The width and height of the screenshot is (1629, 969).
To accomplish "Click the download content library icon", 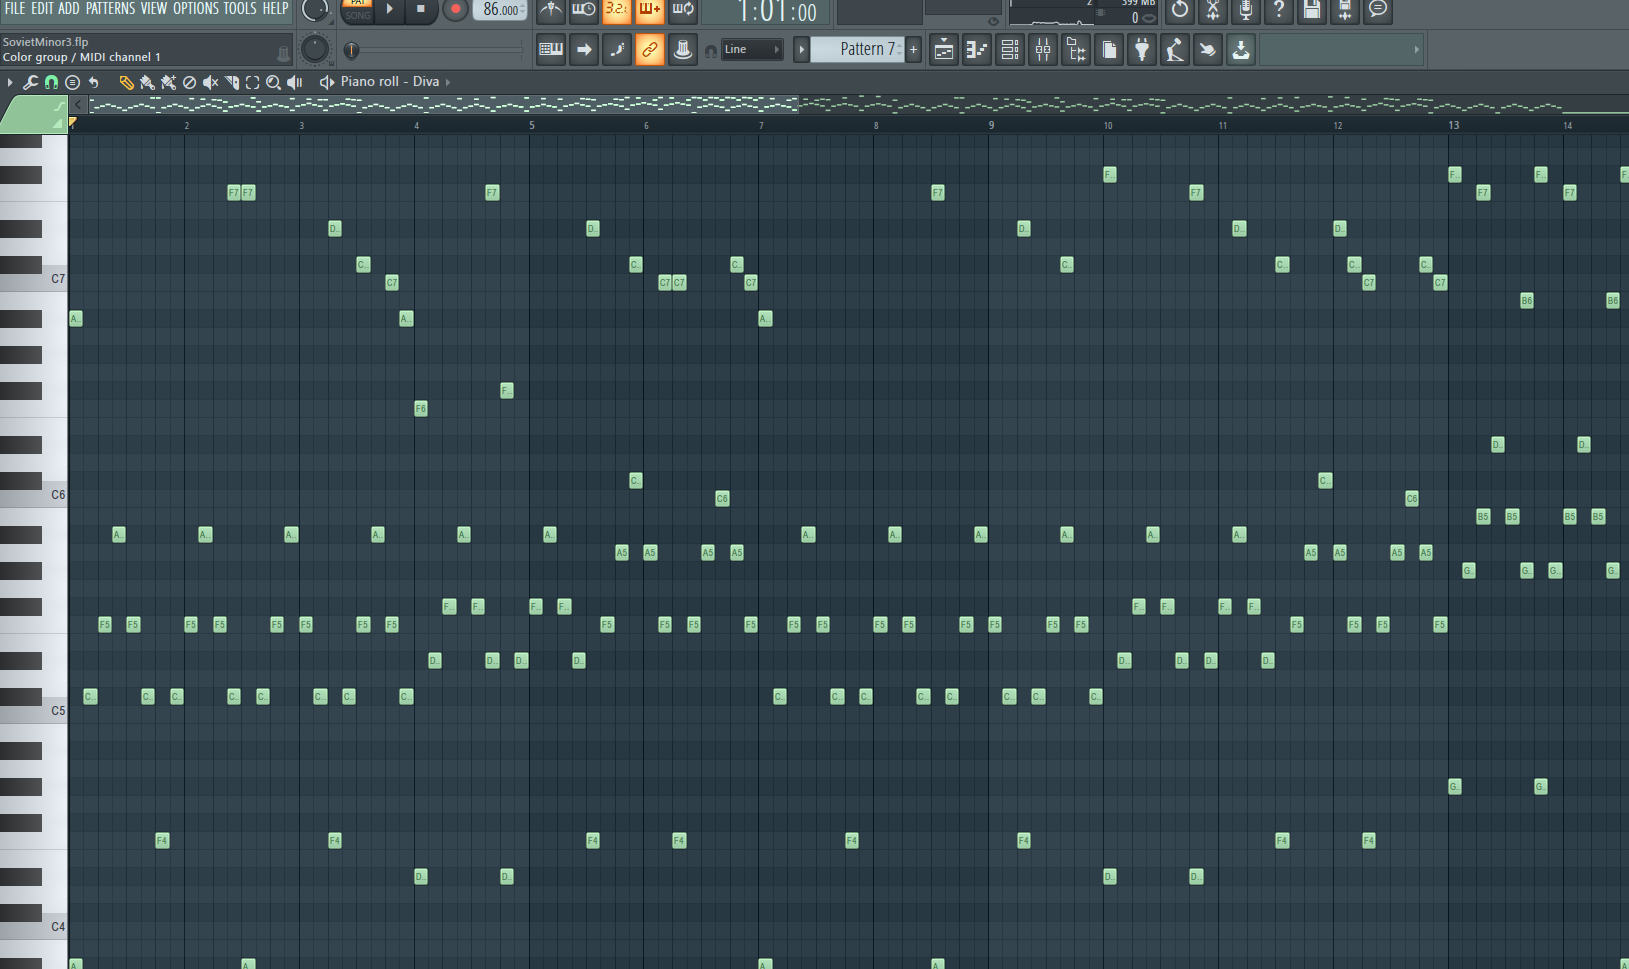I will click(1241, 49).
